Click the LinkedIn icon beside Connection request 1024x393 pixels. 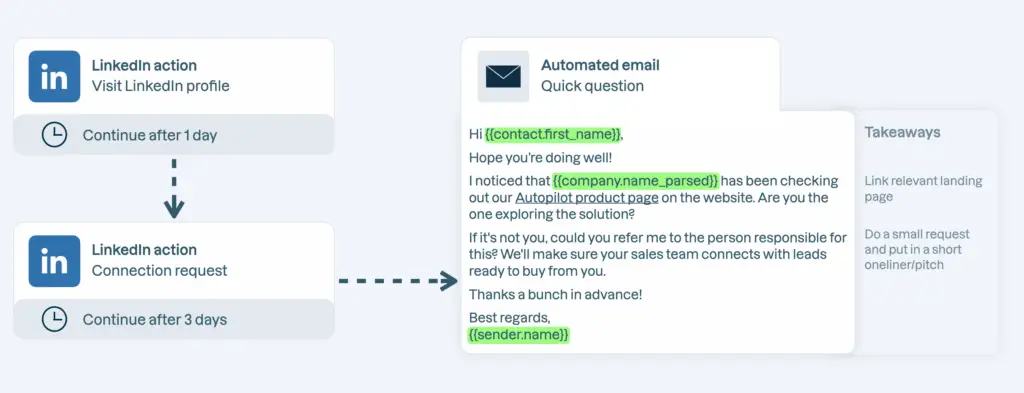pos(54,261)
